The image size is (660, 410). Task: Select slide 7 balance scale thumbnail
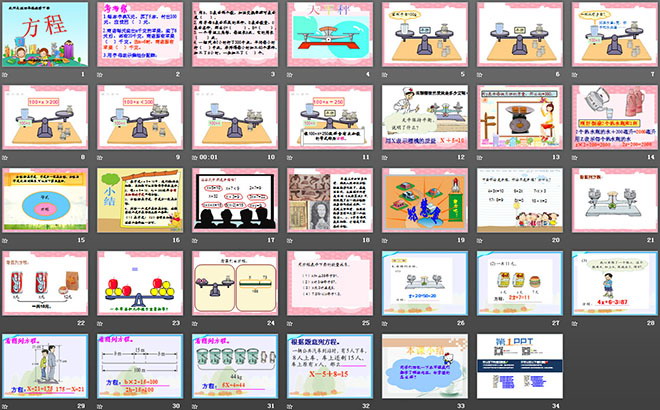615,35
